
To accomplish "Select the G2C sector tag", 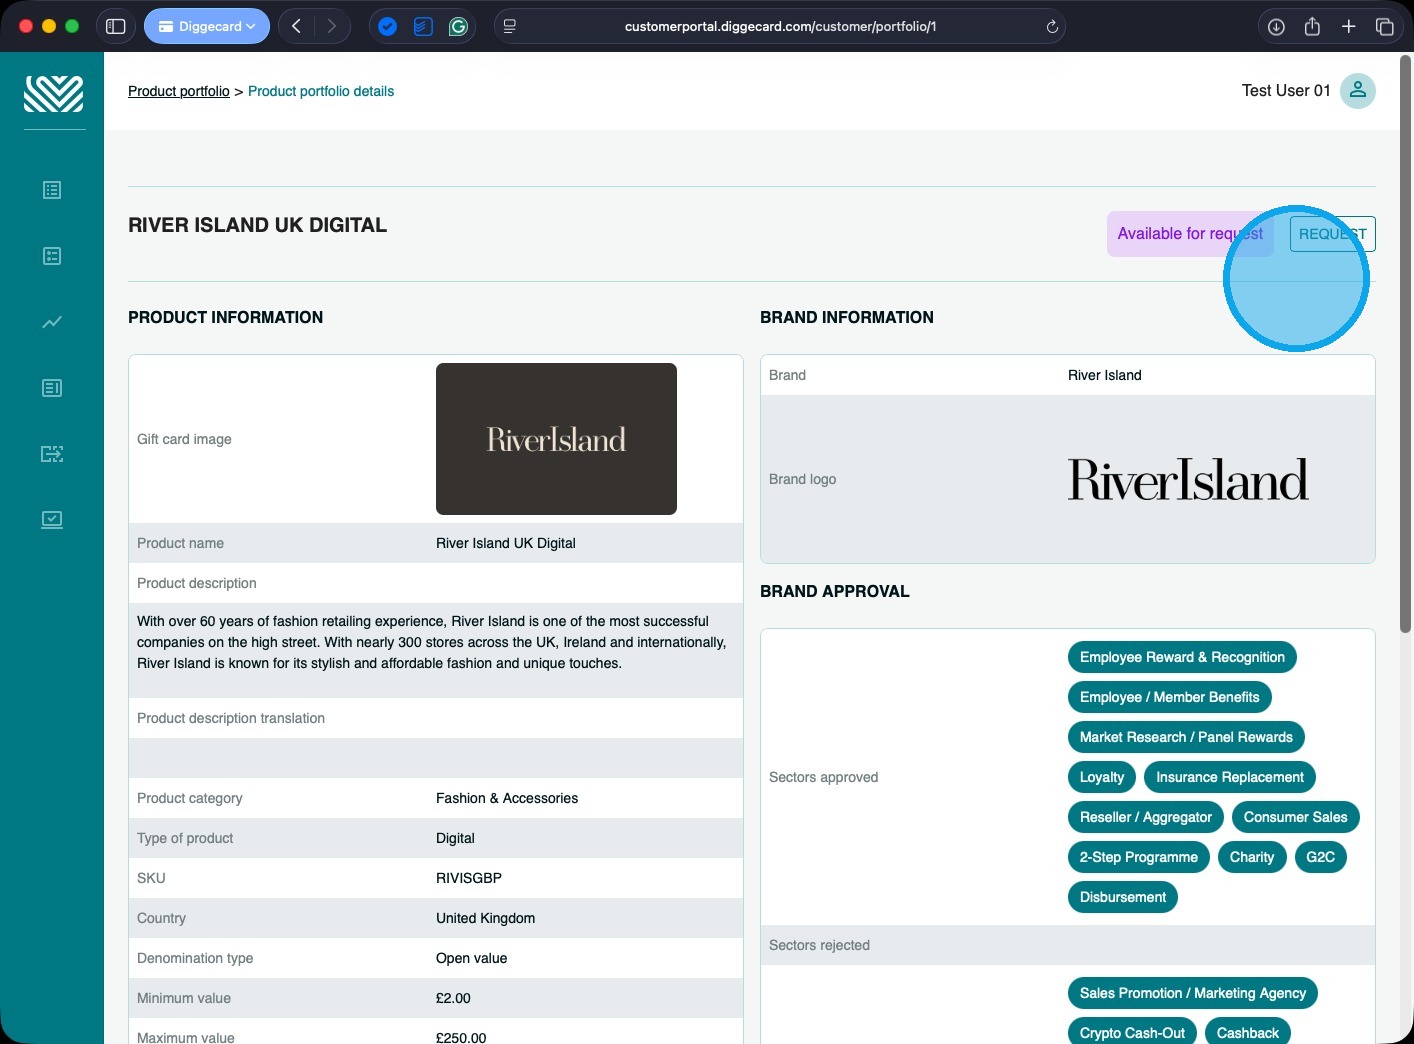I will click(x=1320, y=857).
